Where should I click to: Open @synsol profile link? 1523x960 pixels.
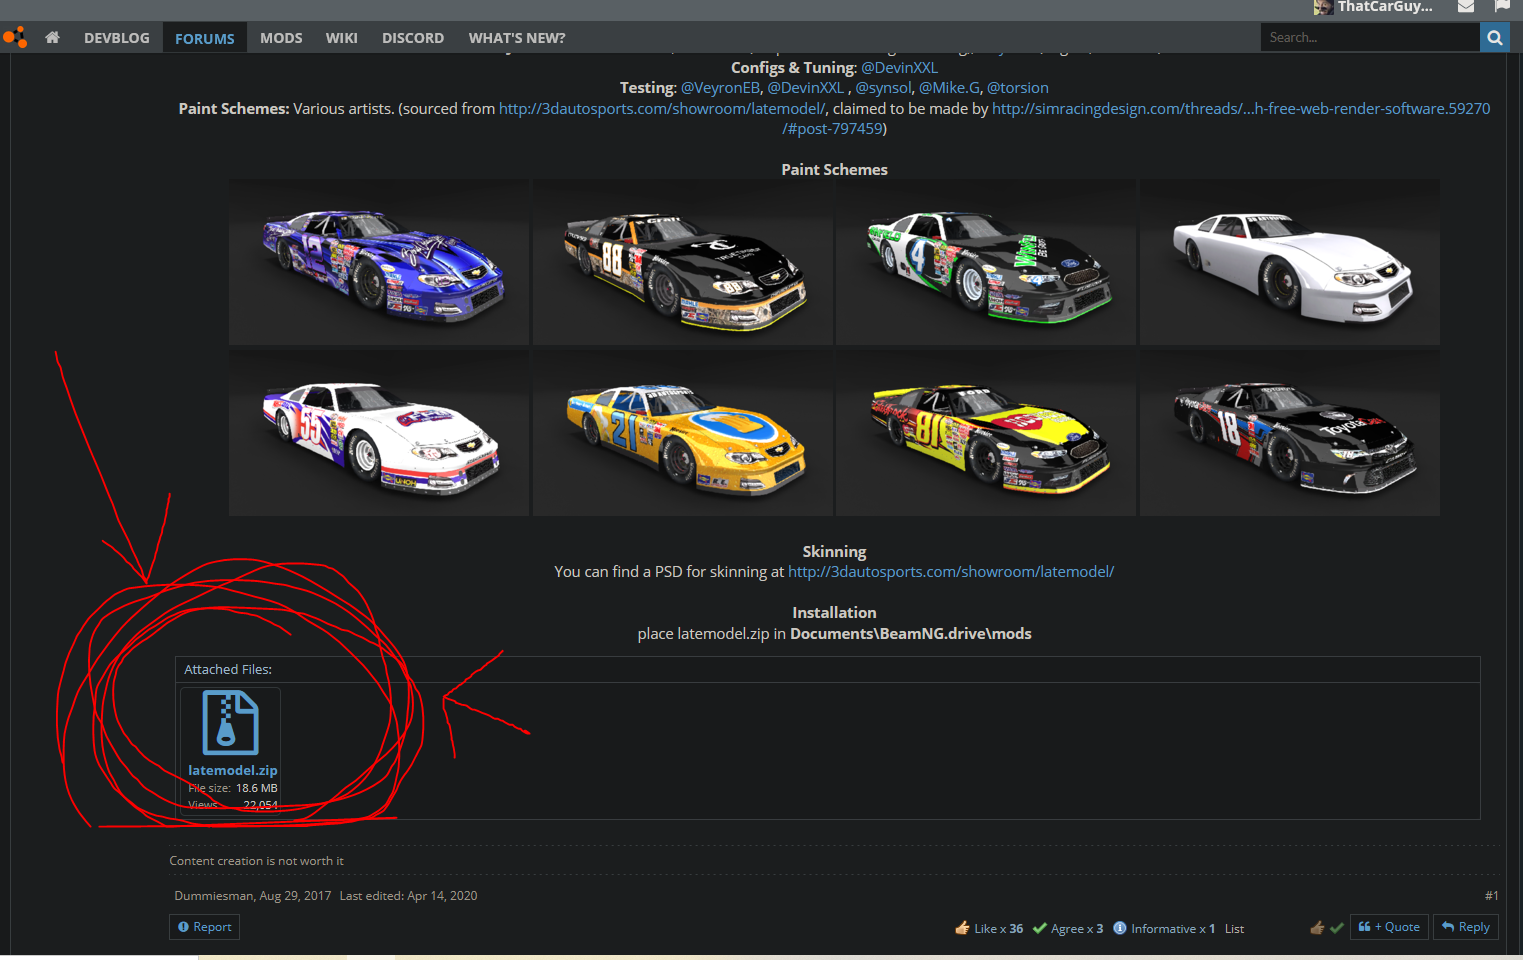click(883, 88)
